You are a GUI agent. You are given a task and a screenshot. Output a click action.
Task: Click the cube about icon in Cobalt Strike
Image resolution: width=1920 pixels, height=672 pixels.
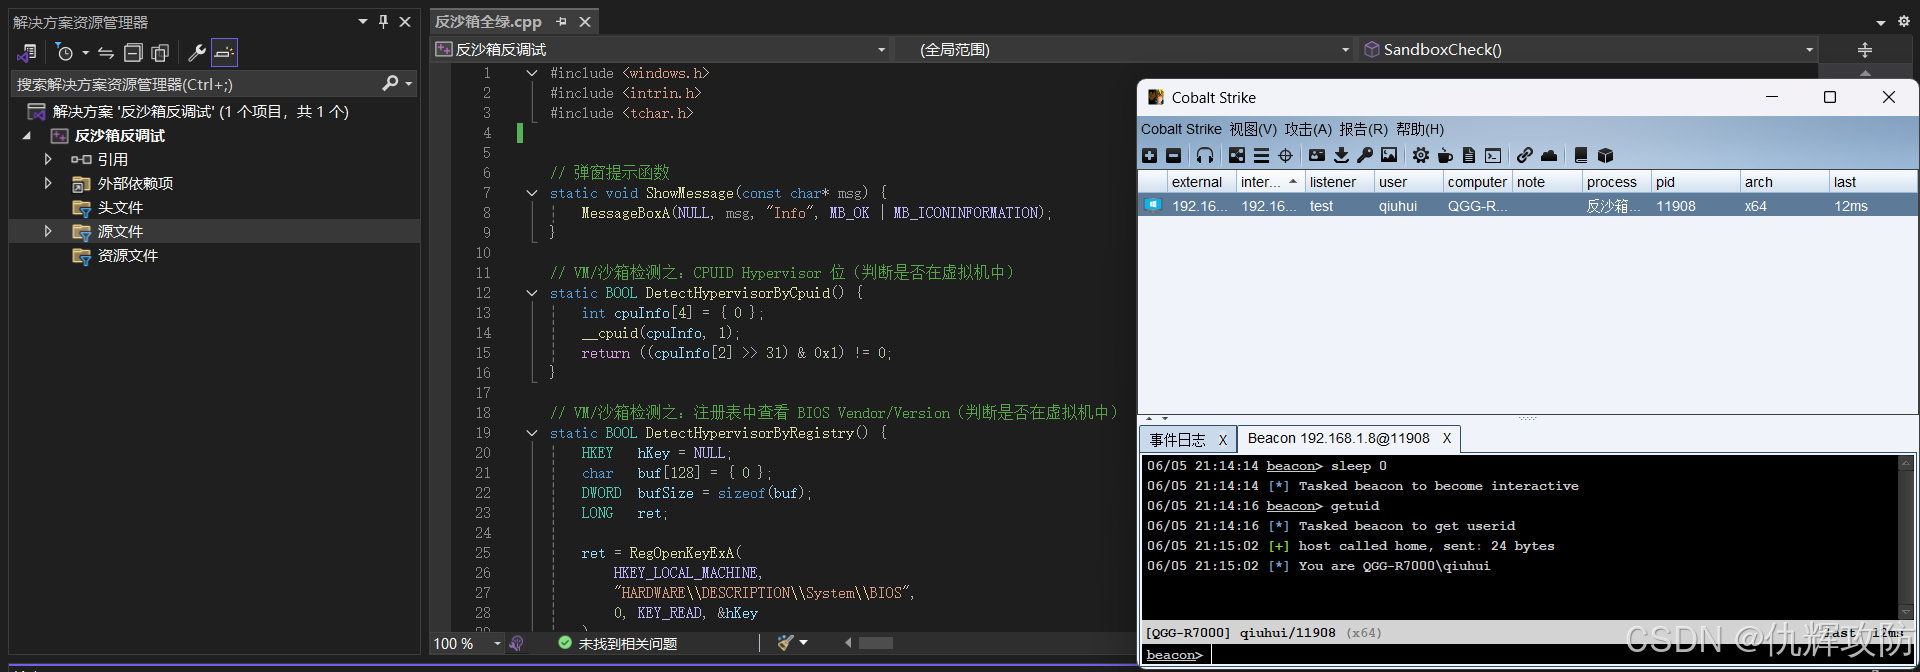[1605, 155]
